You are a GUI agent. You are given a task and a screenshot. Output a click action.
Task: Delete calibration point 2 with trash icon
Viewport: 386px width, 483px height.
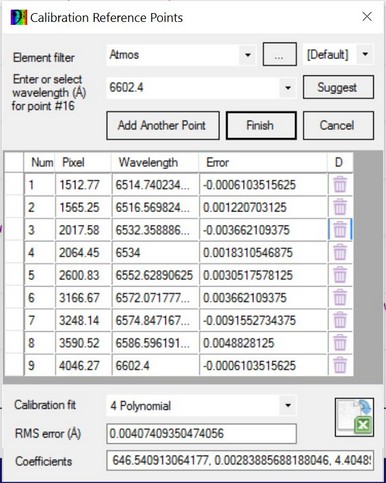pyautogui.click(x=340, y=207)
